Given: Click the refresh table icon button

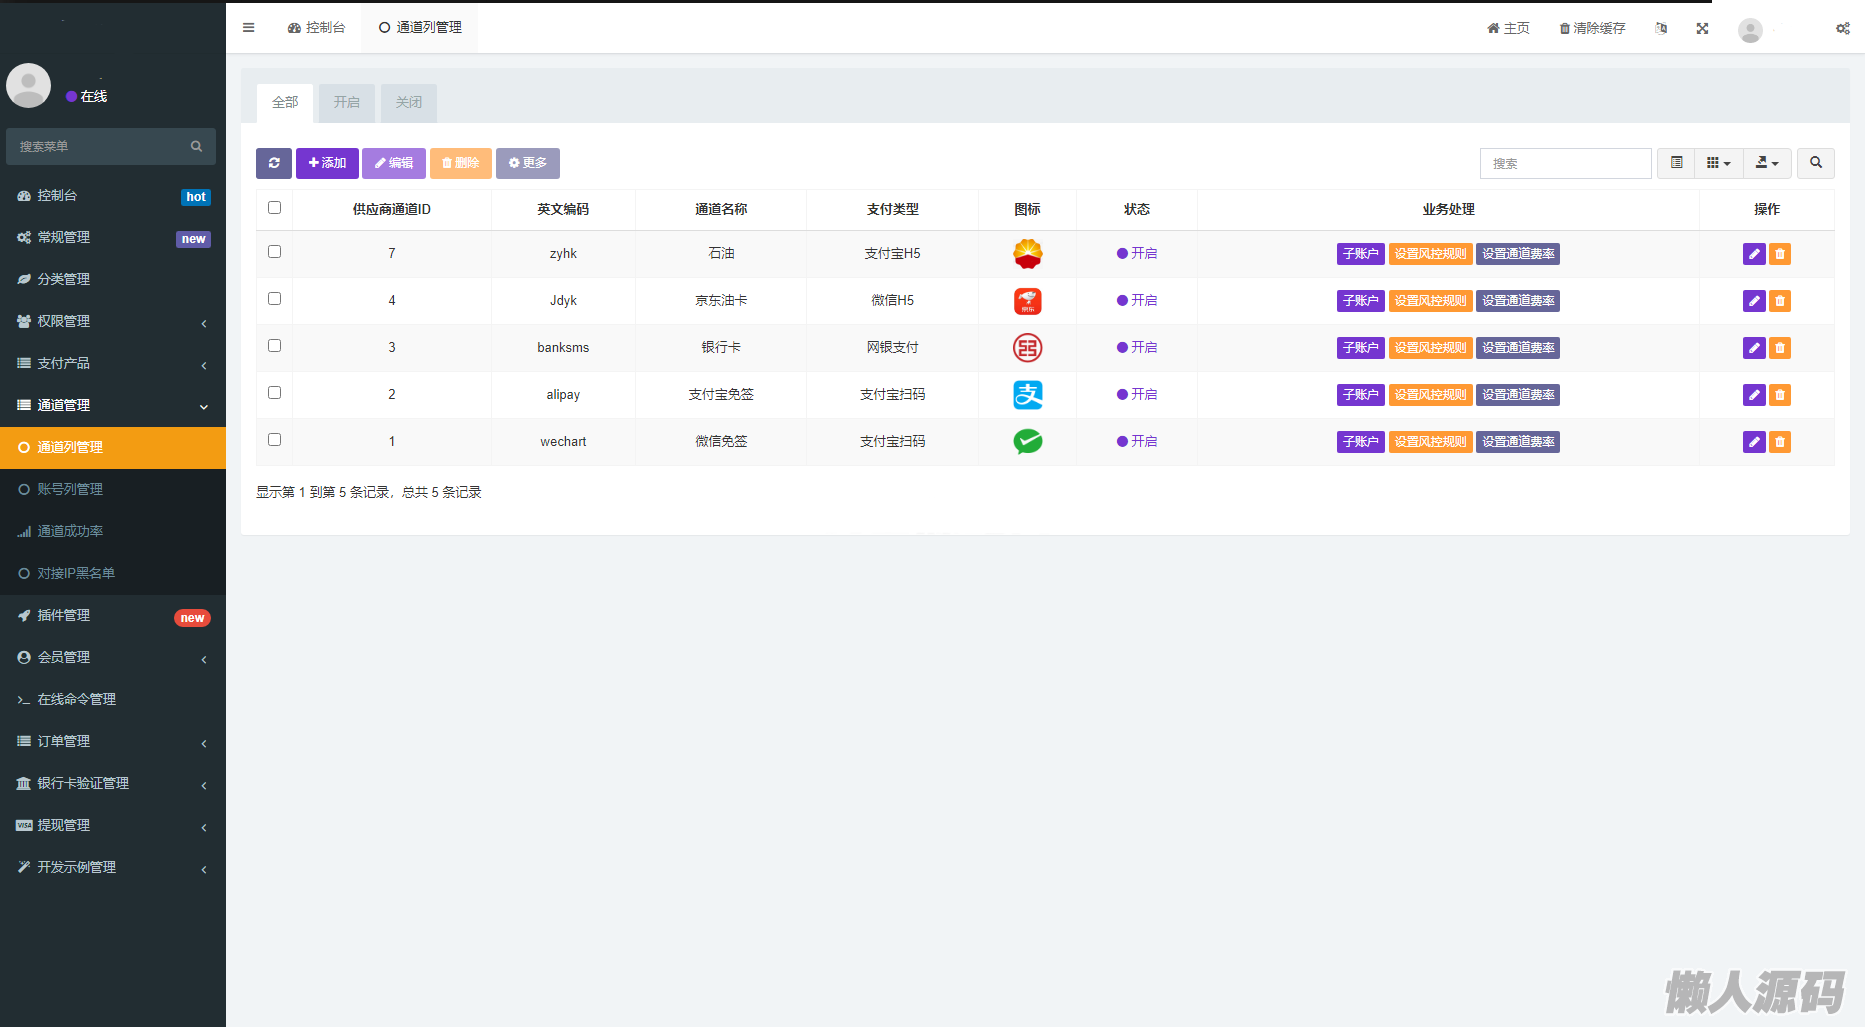Looking at the screenshot, I should click(274, 163).
